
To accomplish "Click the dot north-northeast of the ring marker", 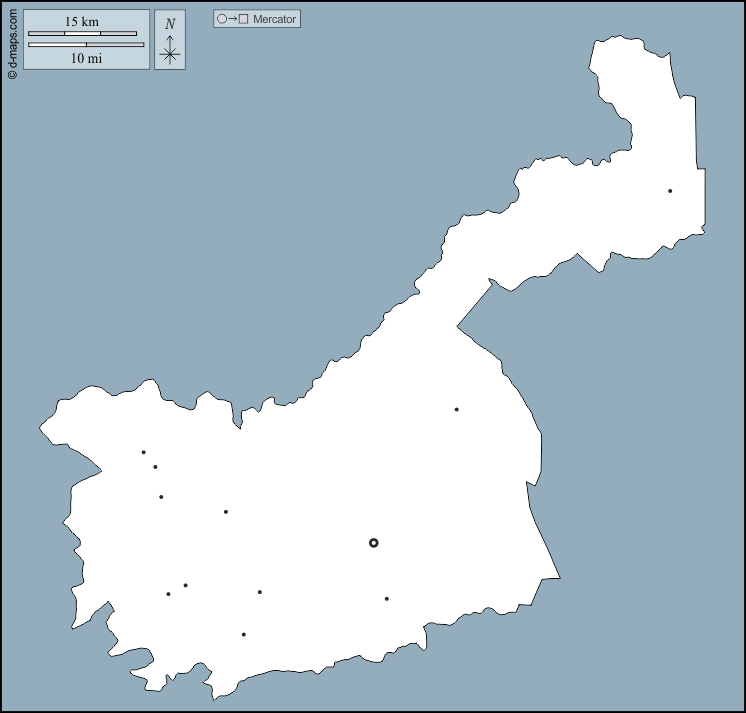I will [x=456, y=409].
